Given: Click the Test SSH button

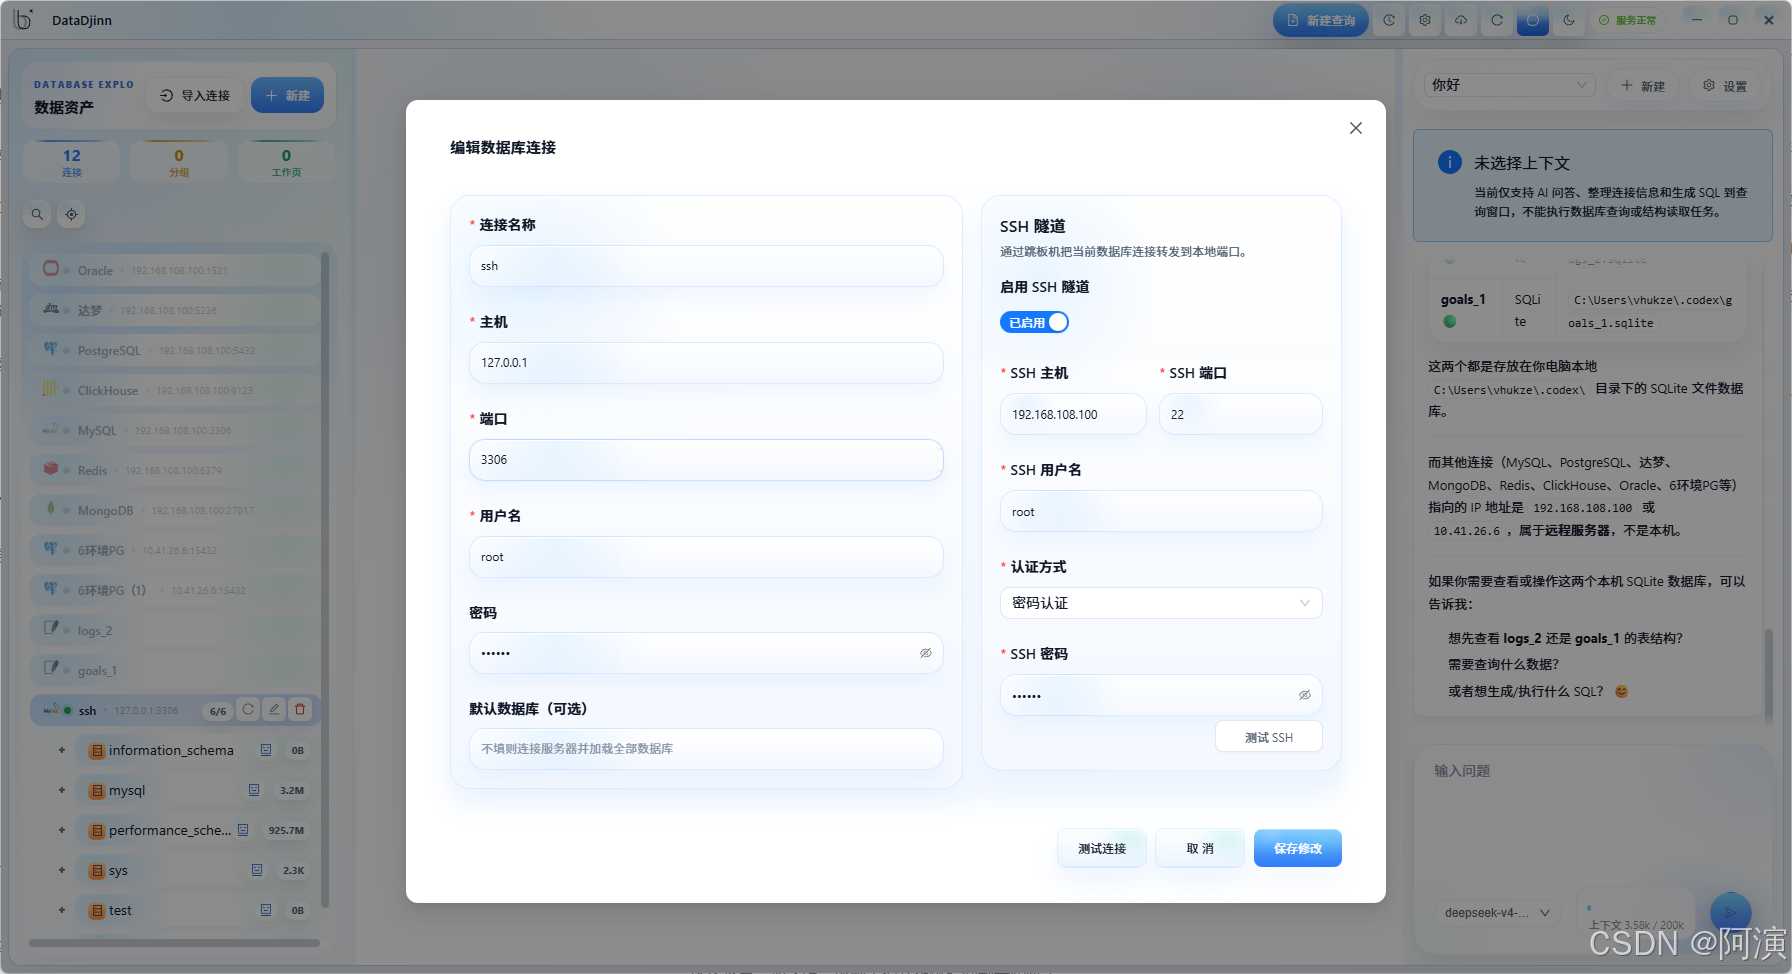Looking at the screenshot, I should tap(1268, 737).
